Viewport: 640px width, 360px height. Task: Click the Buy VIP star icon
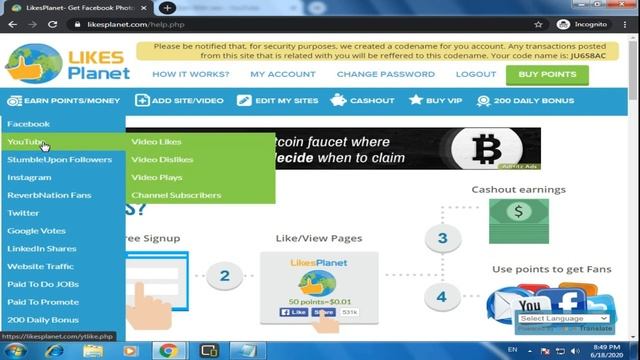pyautogui.click(x=416, y=100)
